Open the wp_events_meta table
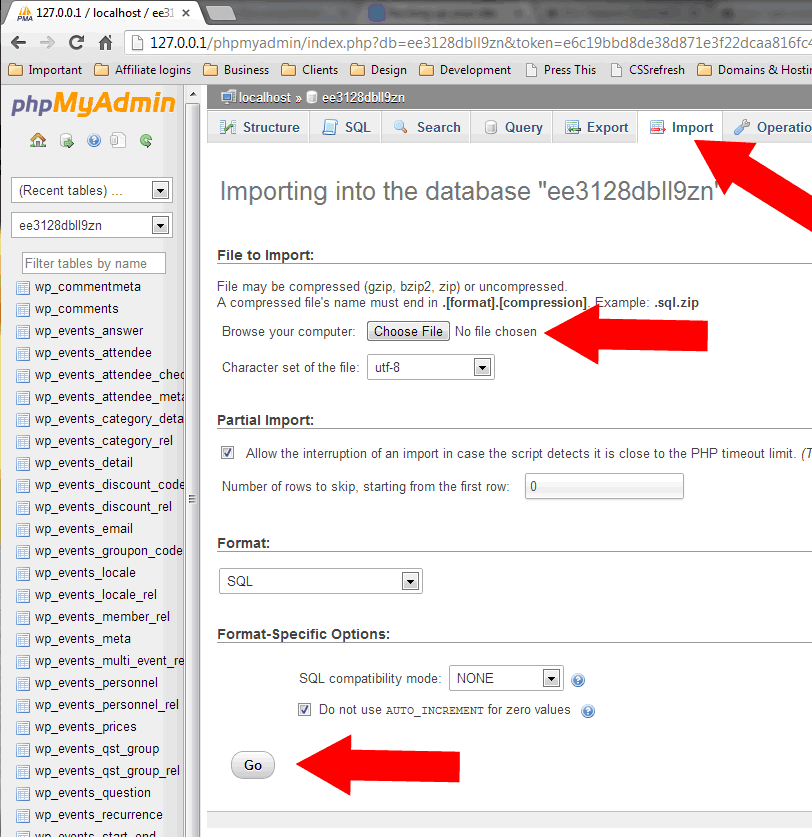Image resolution: width=812 pixels, height=837 pixels. point(83,639)
